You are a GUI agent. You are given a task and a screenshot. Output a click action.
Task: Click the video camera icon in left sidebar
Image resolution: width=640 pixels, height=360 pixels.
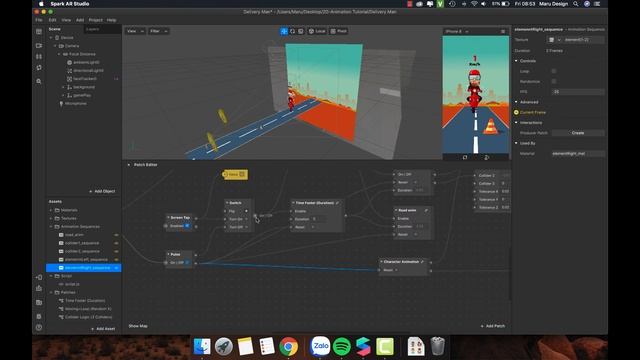(x=39, y=46)
